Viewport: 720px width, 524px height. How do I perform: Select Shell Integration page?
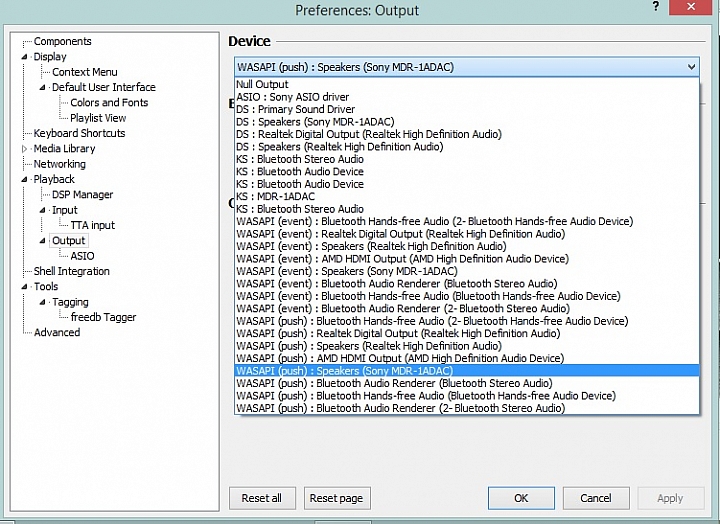[x=72, y=271]
